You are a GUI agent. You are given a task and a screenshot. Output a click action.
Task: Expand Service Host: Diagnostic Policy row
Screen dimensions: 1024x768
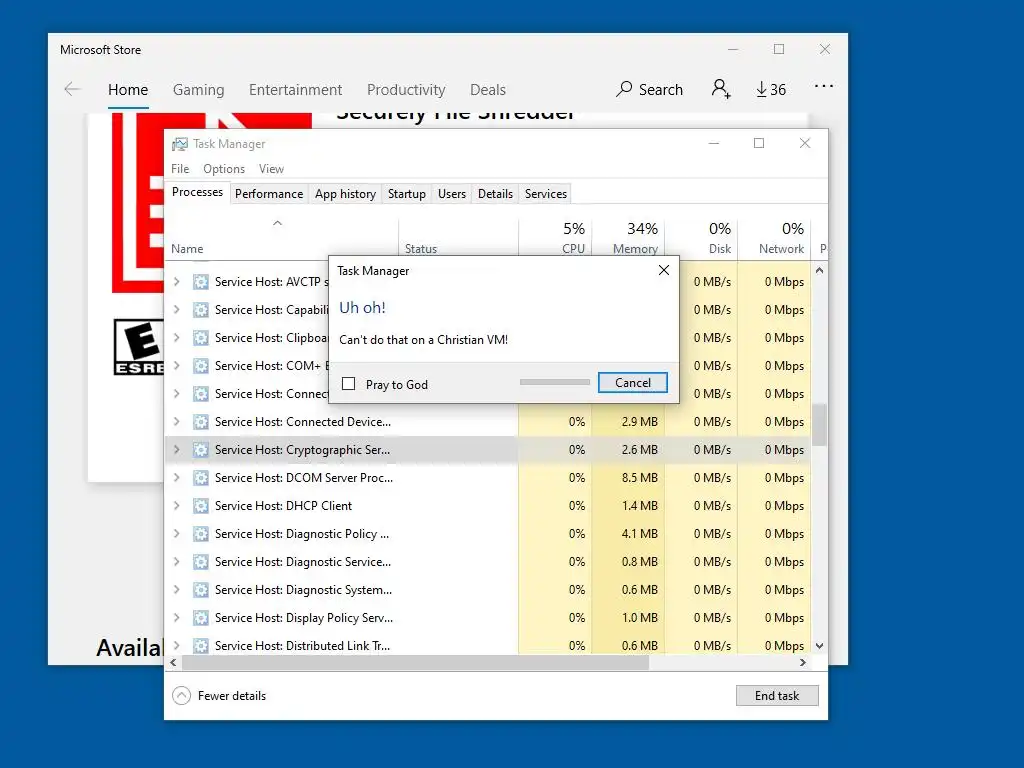pyautogui.click(x=176, y=534)
